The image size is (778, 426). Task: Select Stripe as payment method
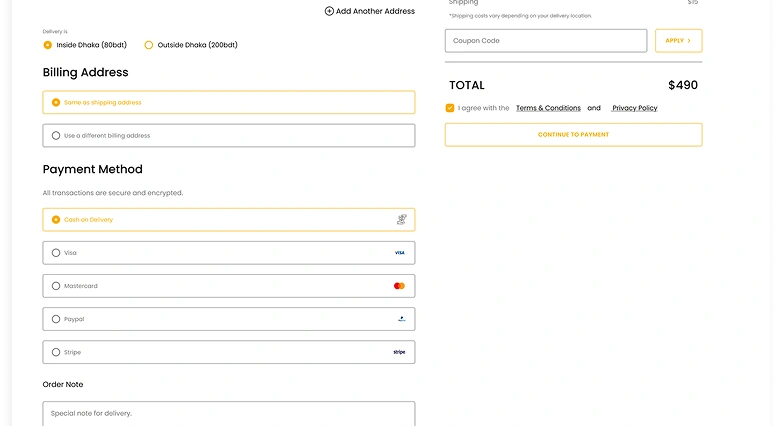click(56, 352)
